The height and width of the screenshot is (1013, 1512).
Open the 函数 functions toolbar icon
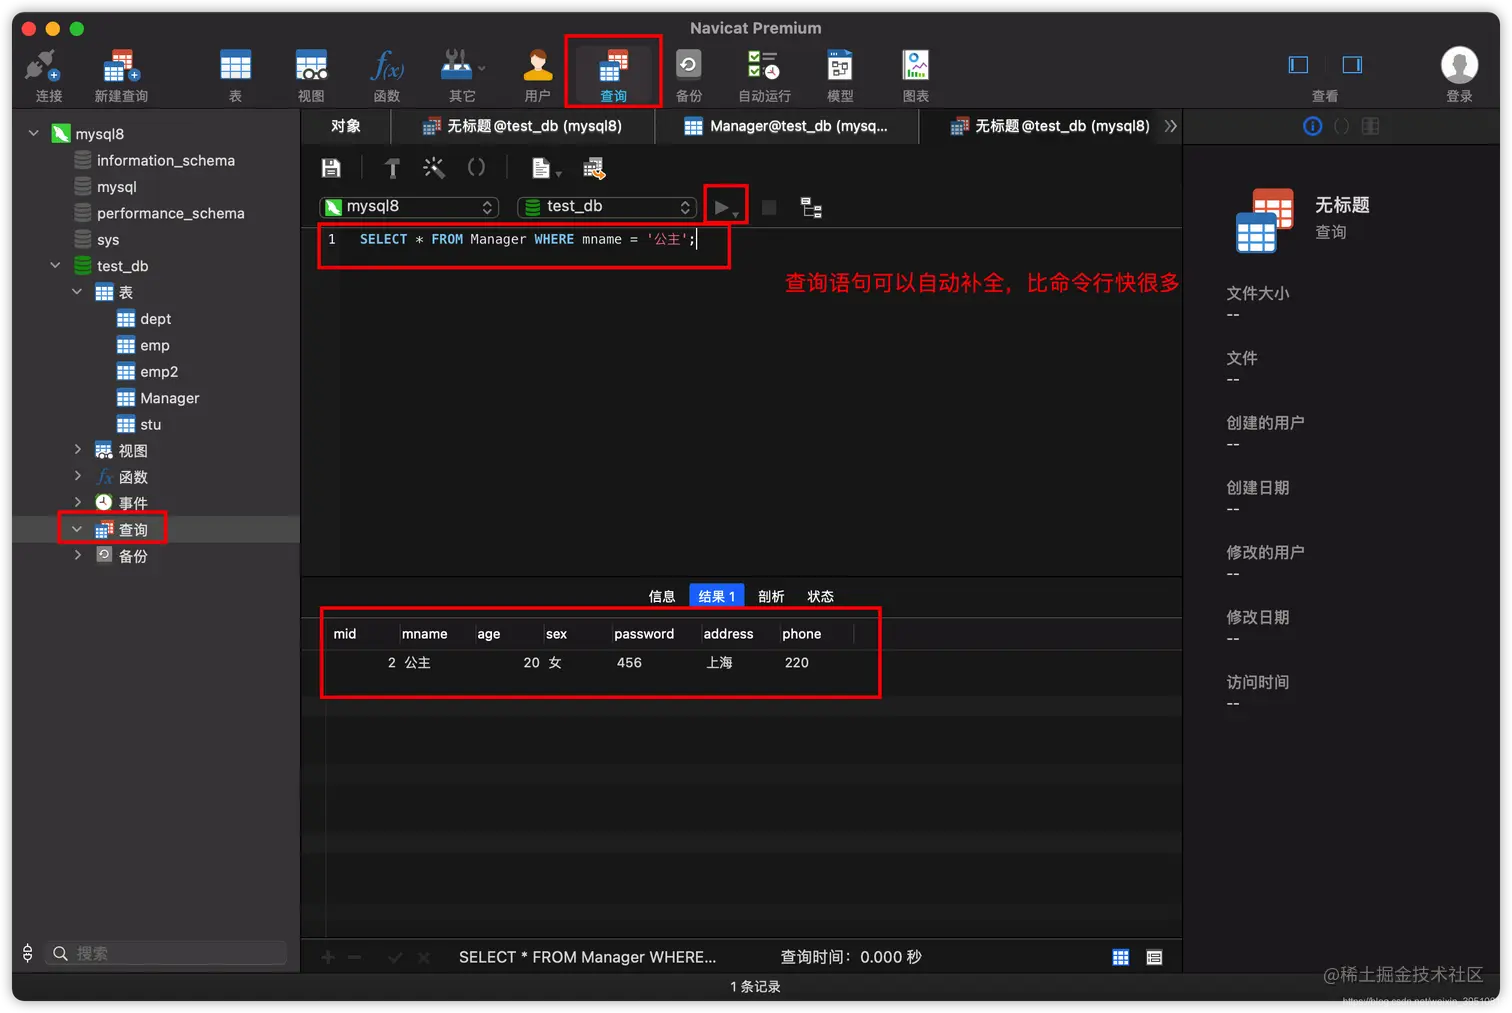pos(387,75)
